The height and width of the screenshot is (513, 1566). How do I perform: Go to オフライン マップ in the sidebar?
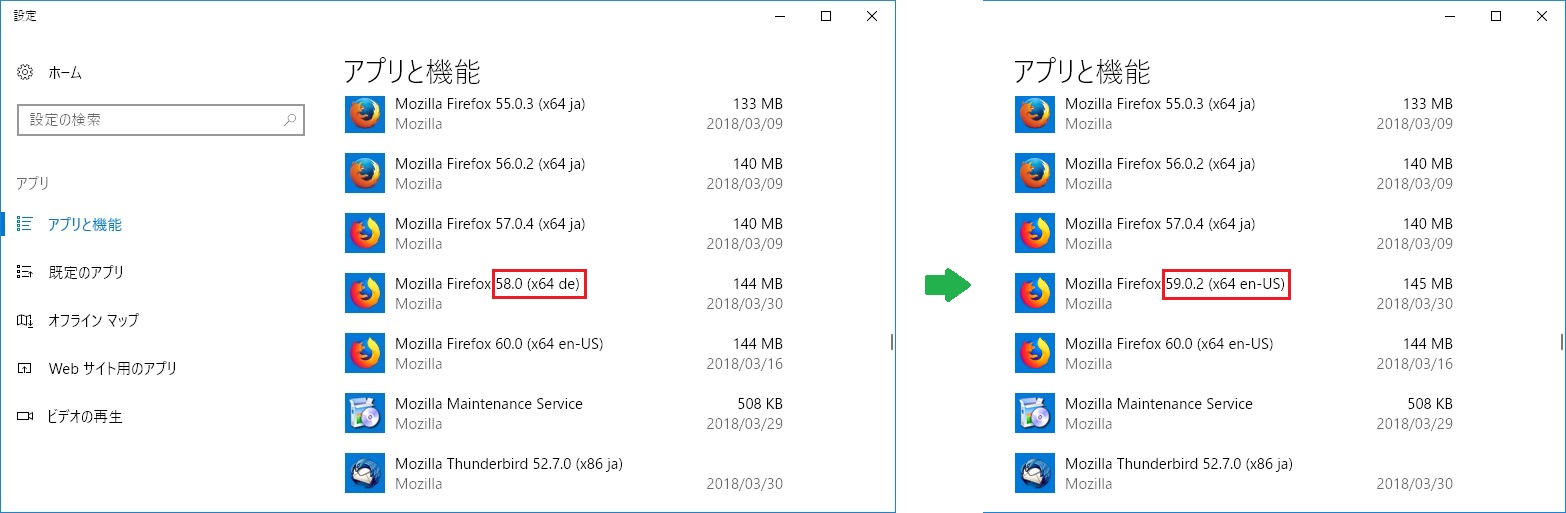coord(93,320)
